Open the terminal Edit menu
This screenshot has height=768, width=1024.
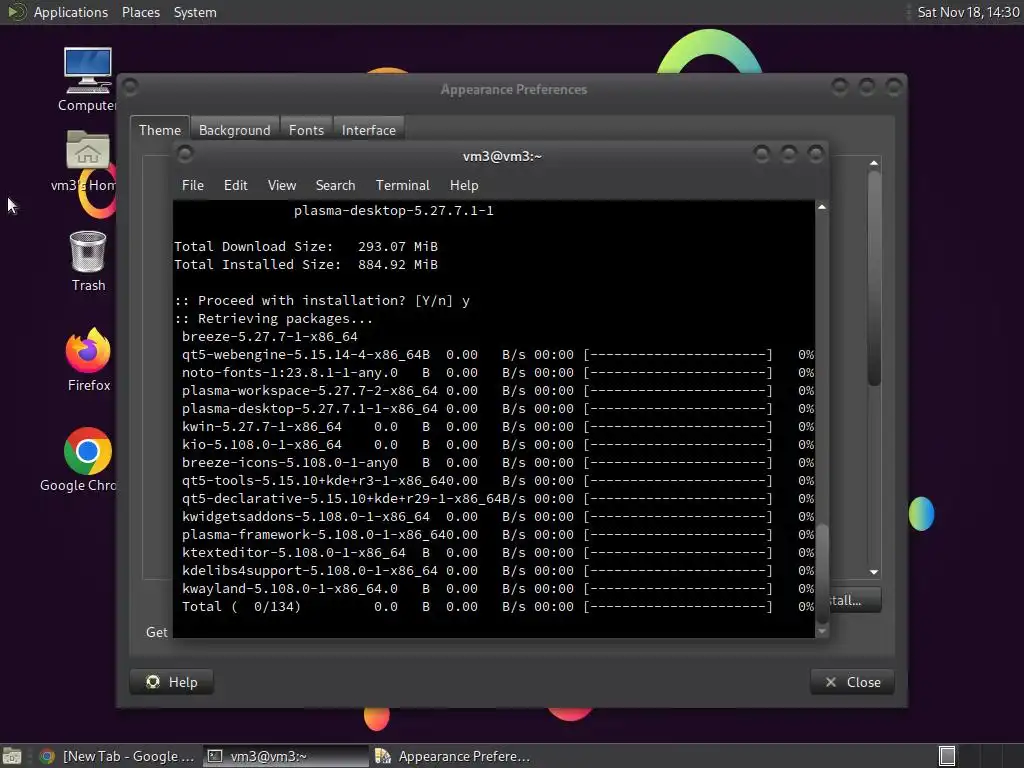coord(236,185)
